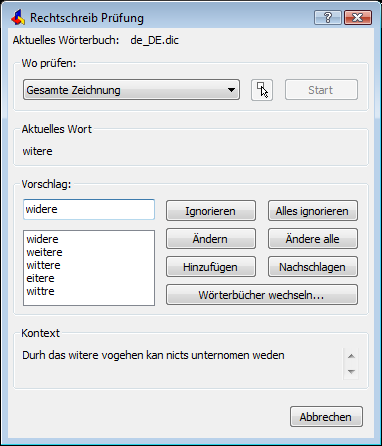Select suggestion weitere in list
Screen dimensions: 382x446
pos(44,252)
